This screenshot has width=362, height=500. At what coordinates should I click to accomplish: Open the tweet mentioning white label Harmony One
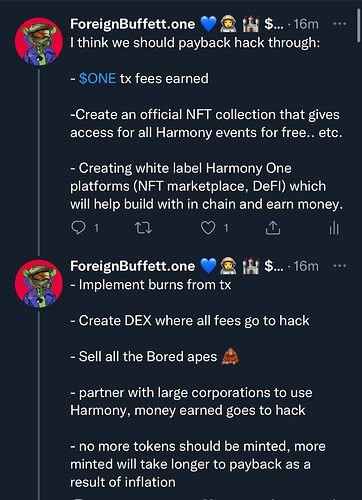[x=206, y=123]
